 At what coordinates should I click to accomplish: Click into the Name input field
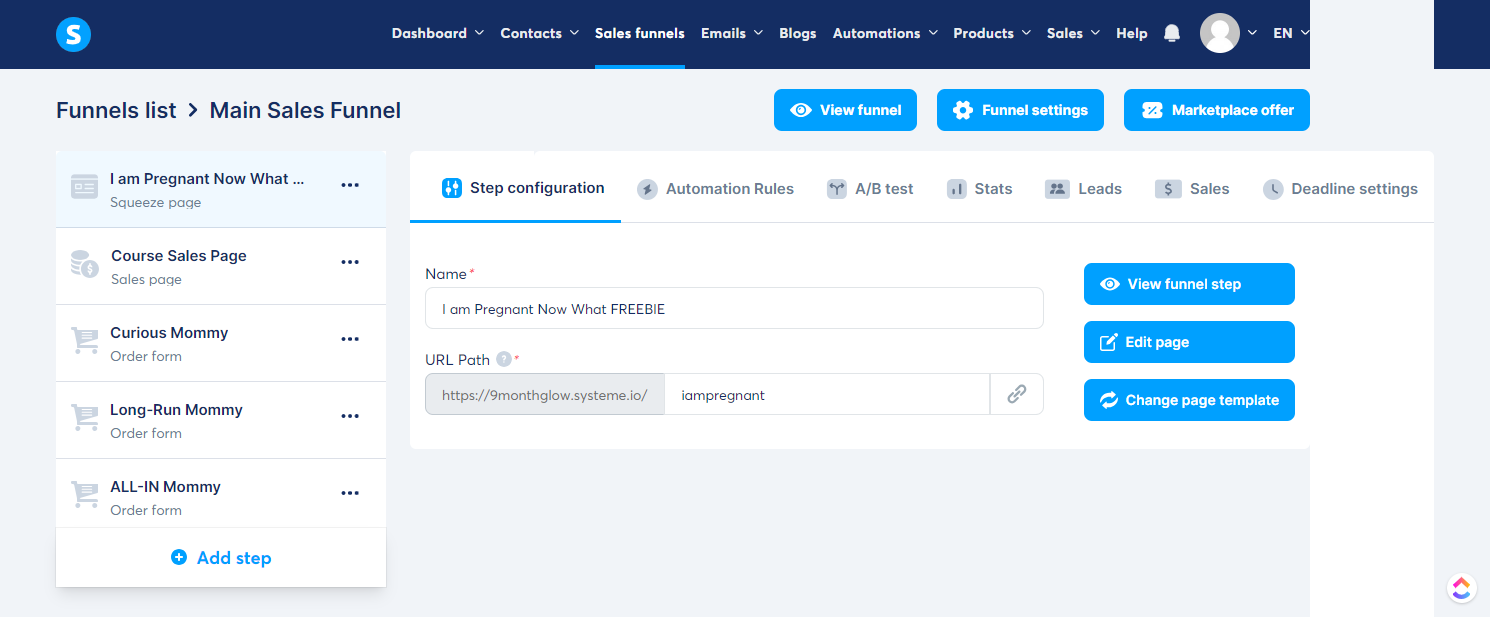(734, 309)
